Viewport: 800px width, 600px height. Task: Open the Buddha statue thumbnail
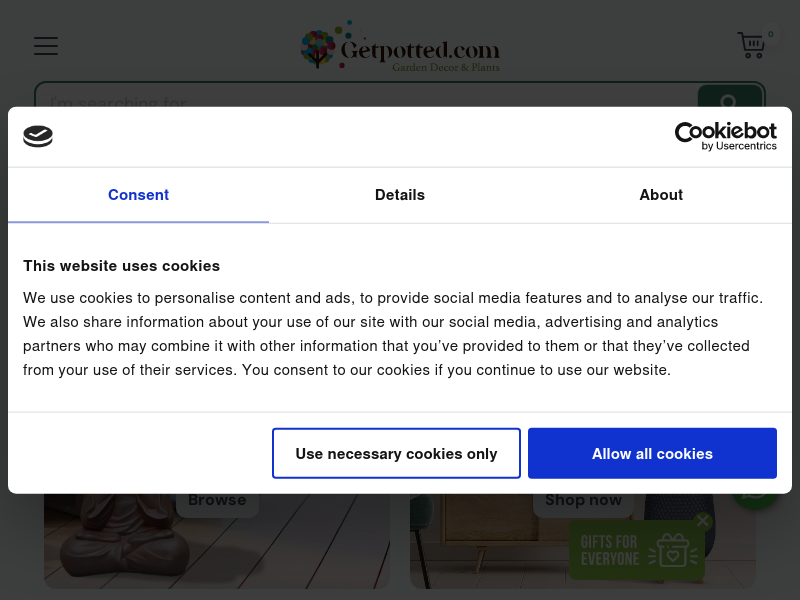(217, 541)
